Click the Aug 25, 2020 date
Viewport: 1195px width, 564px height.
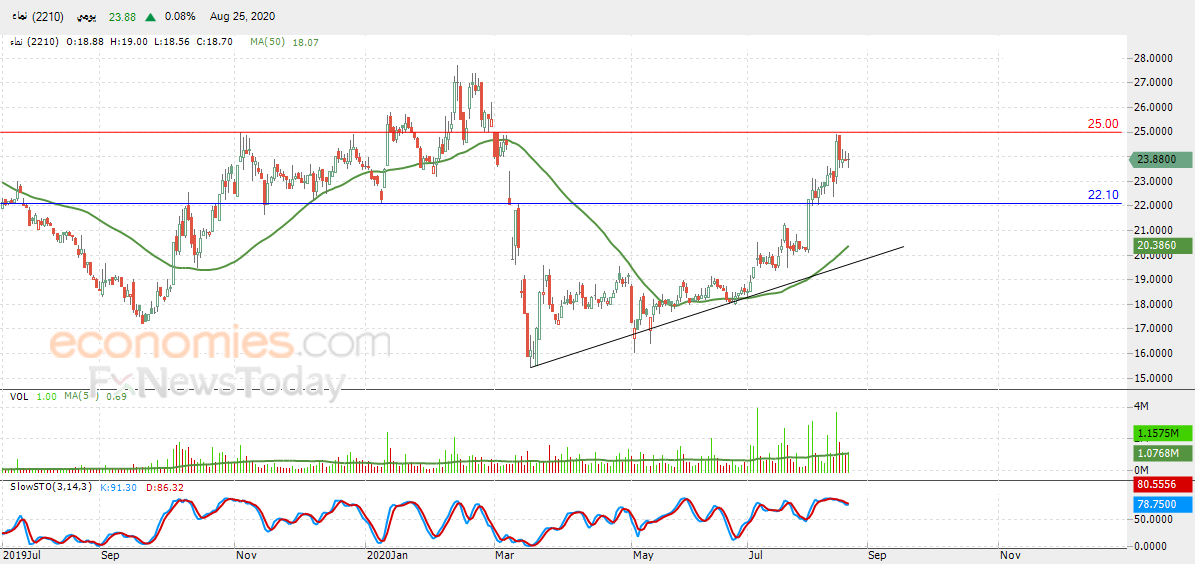coord(240,16)
